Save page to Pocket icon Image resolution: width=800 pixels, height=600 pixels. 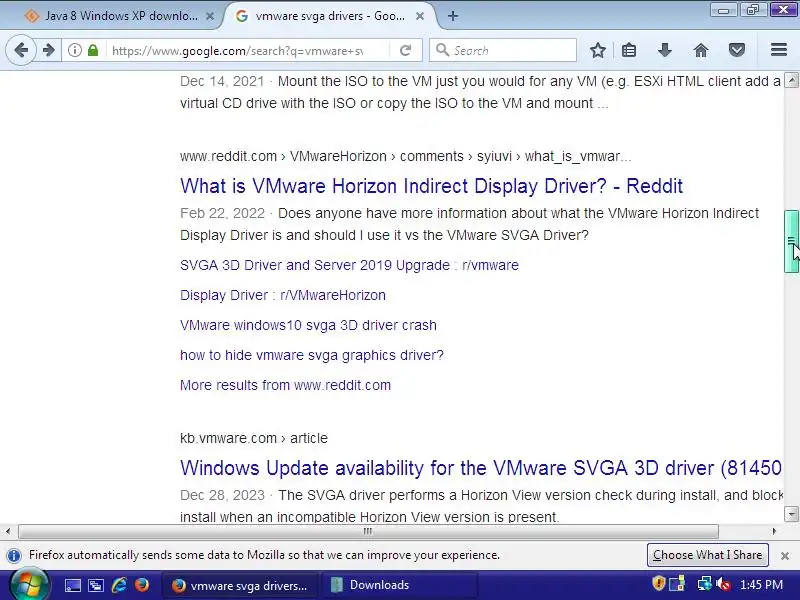coord(737,50)
